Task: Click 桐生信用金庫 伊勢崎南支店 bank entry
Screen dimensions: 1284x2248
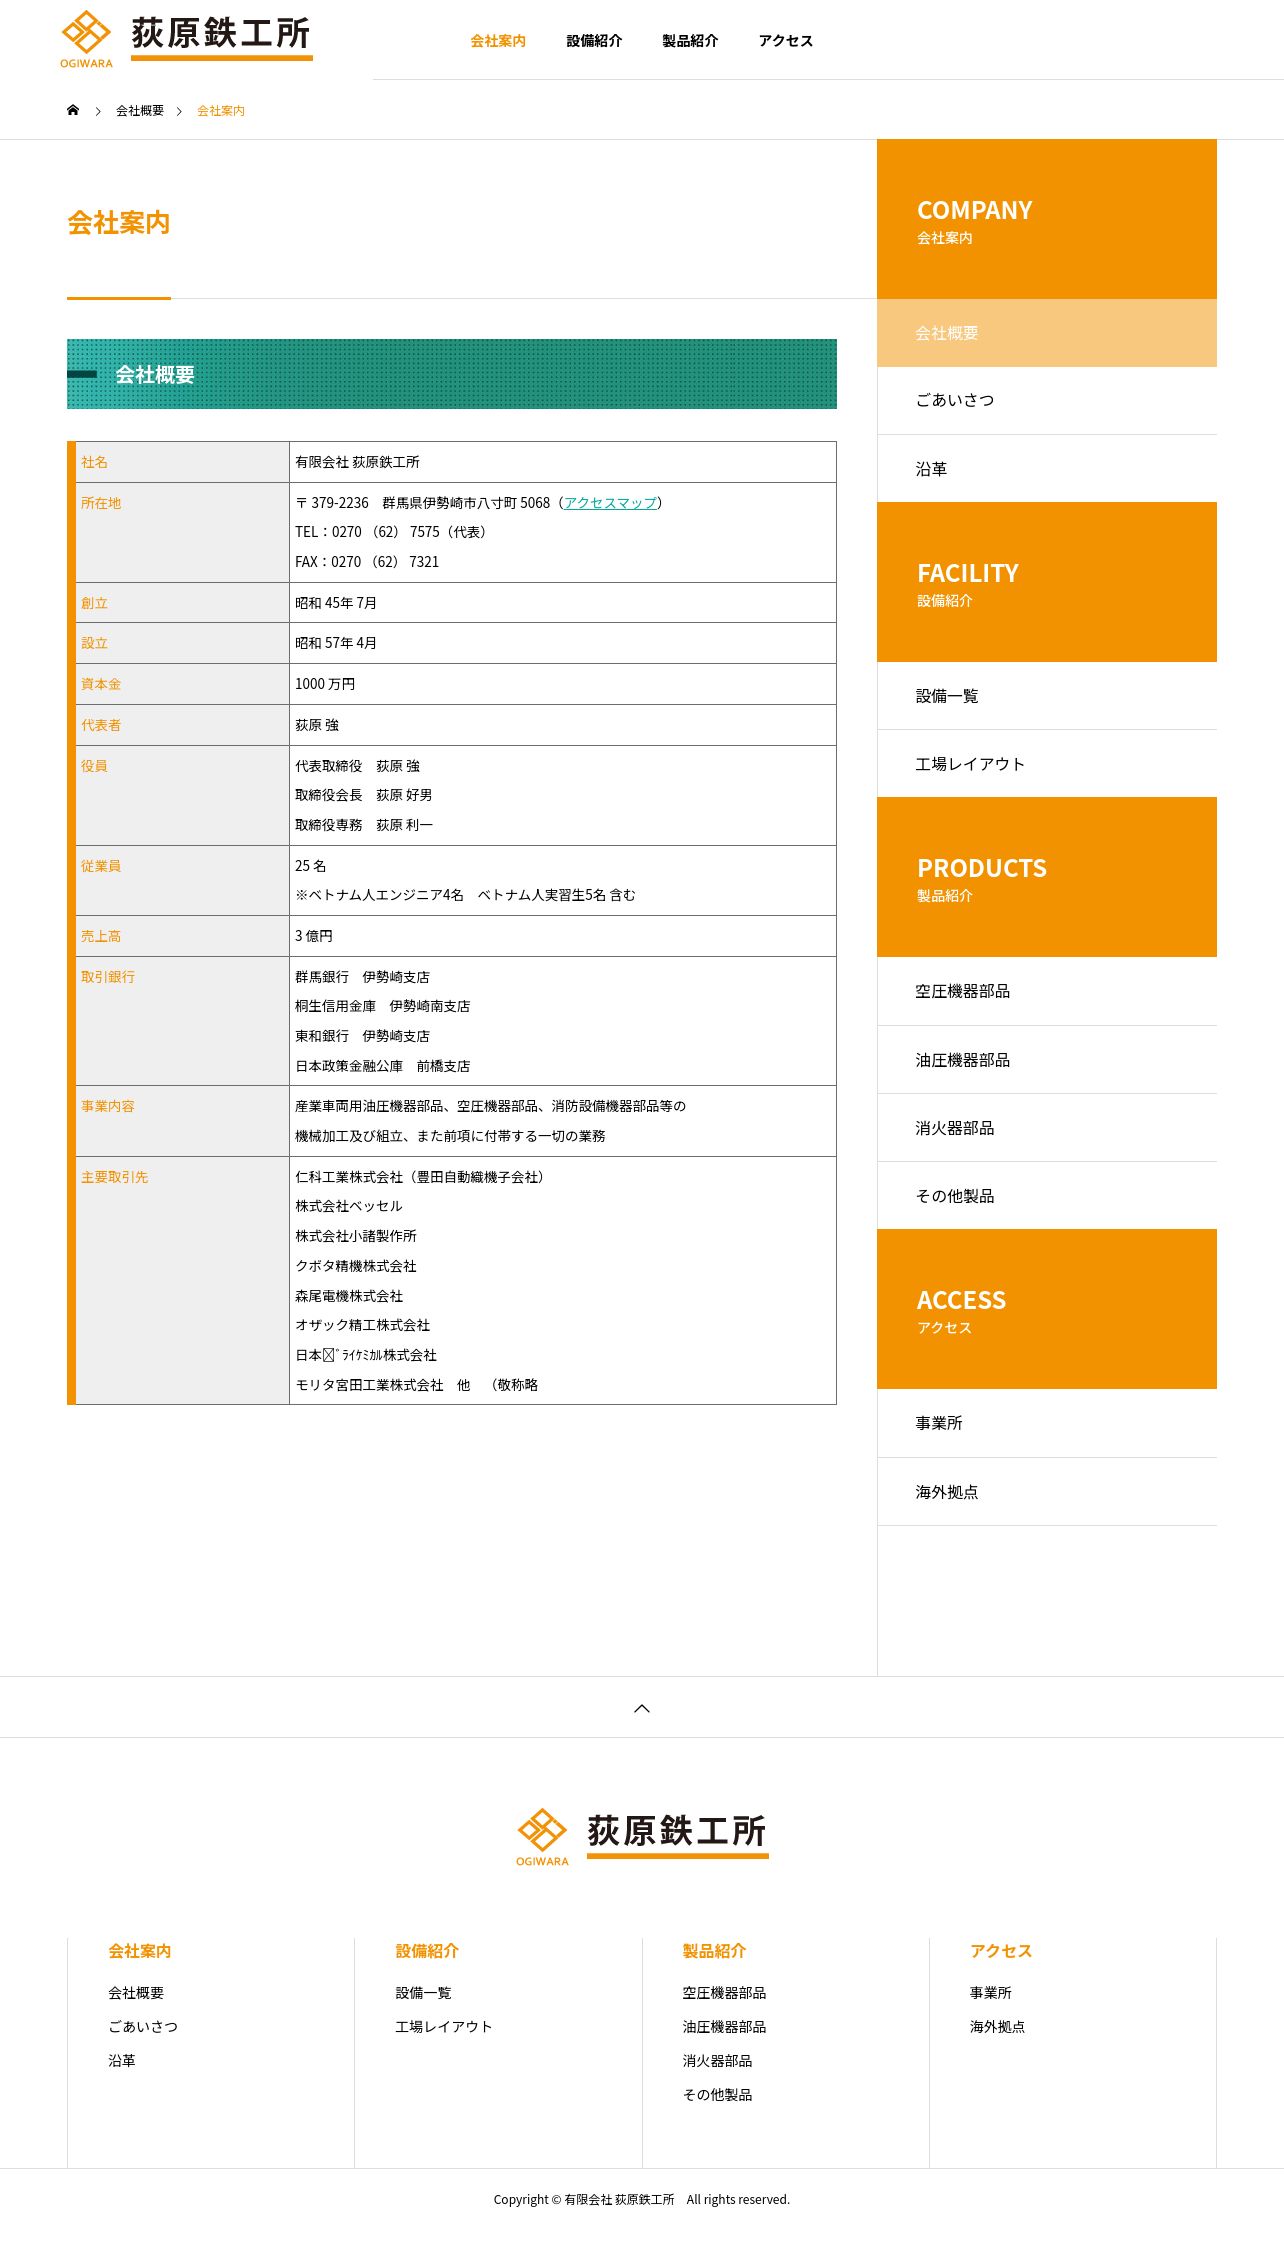Action: pyautogui.click(x=383, y=1006)
